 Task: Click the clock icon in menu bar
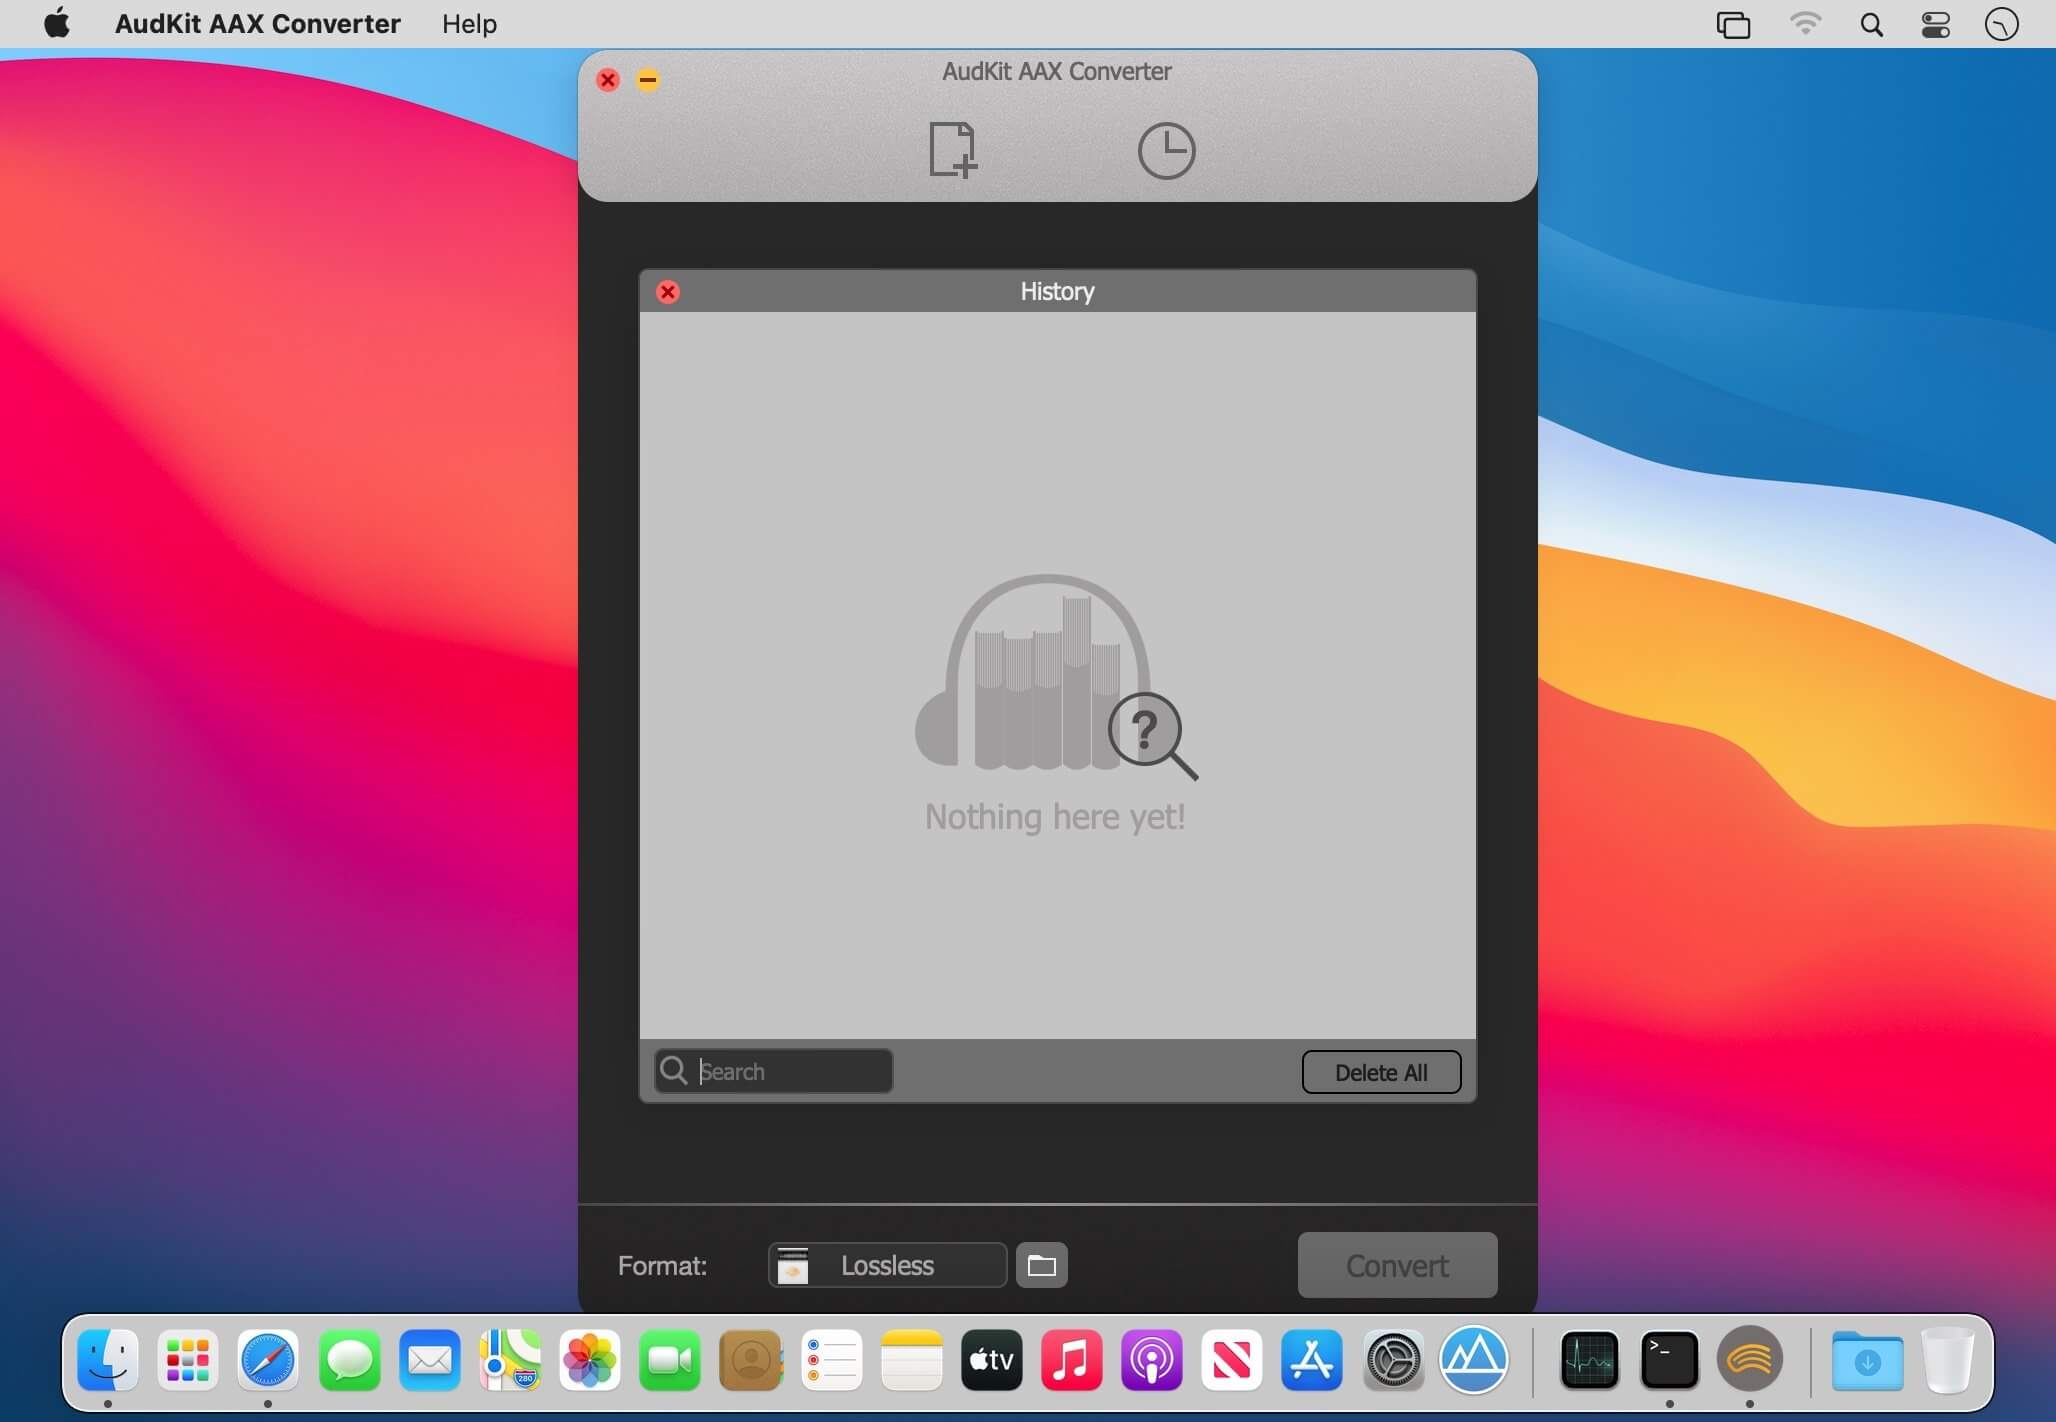pos(2002,24)
